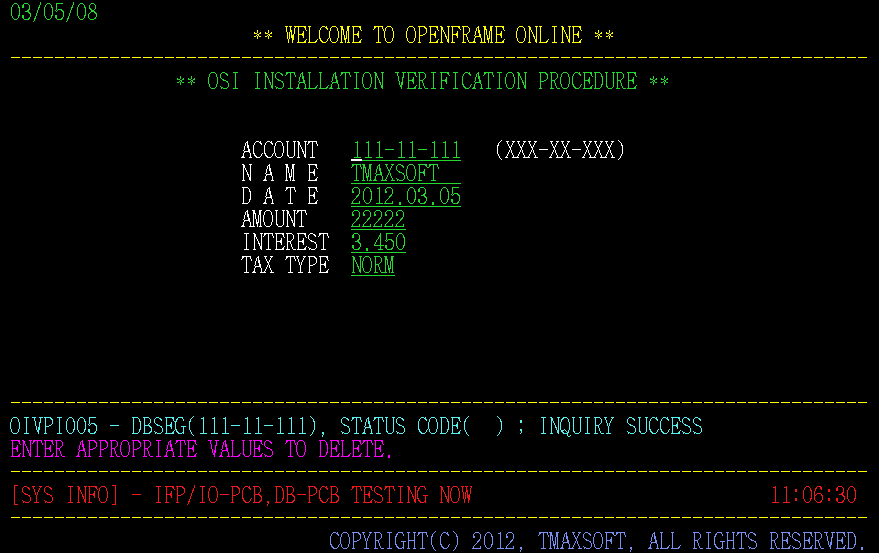Click the TAX TYPE field NORM
879x553 pixels.
point(373,266)
